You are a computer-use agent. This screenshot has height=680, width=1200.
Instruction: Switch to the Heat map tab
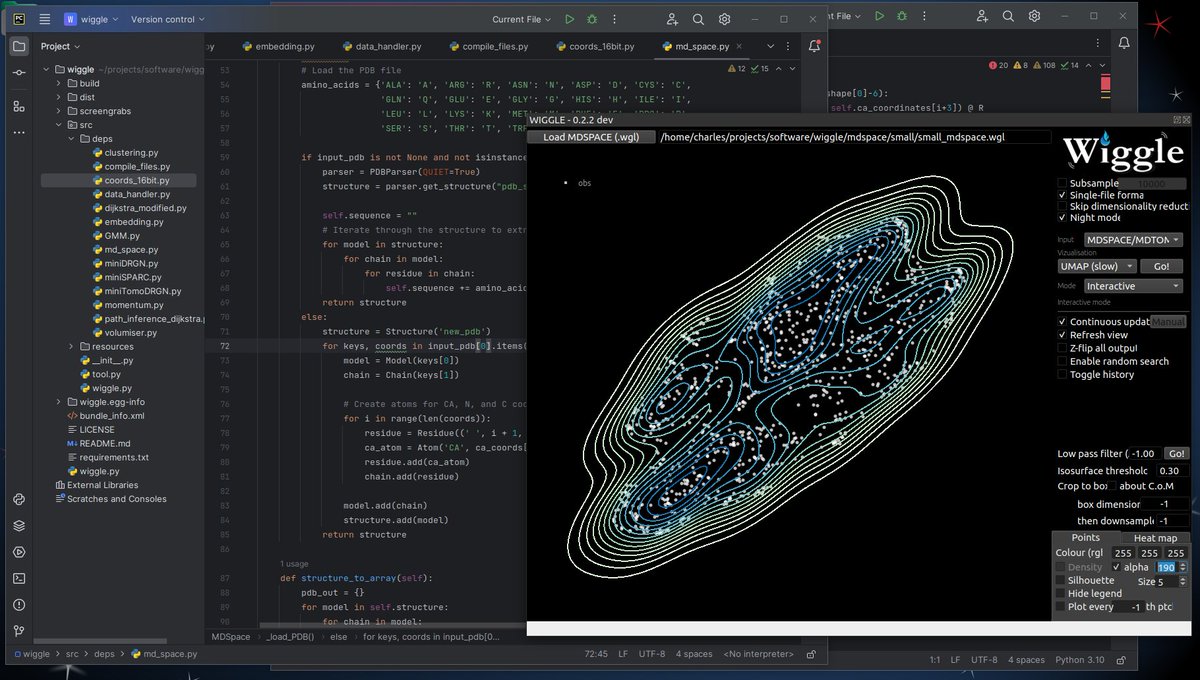(1155, 538)
